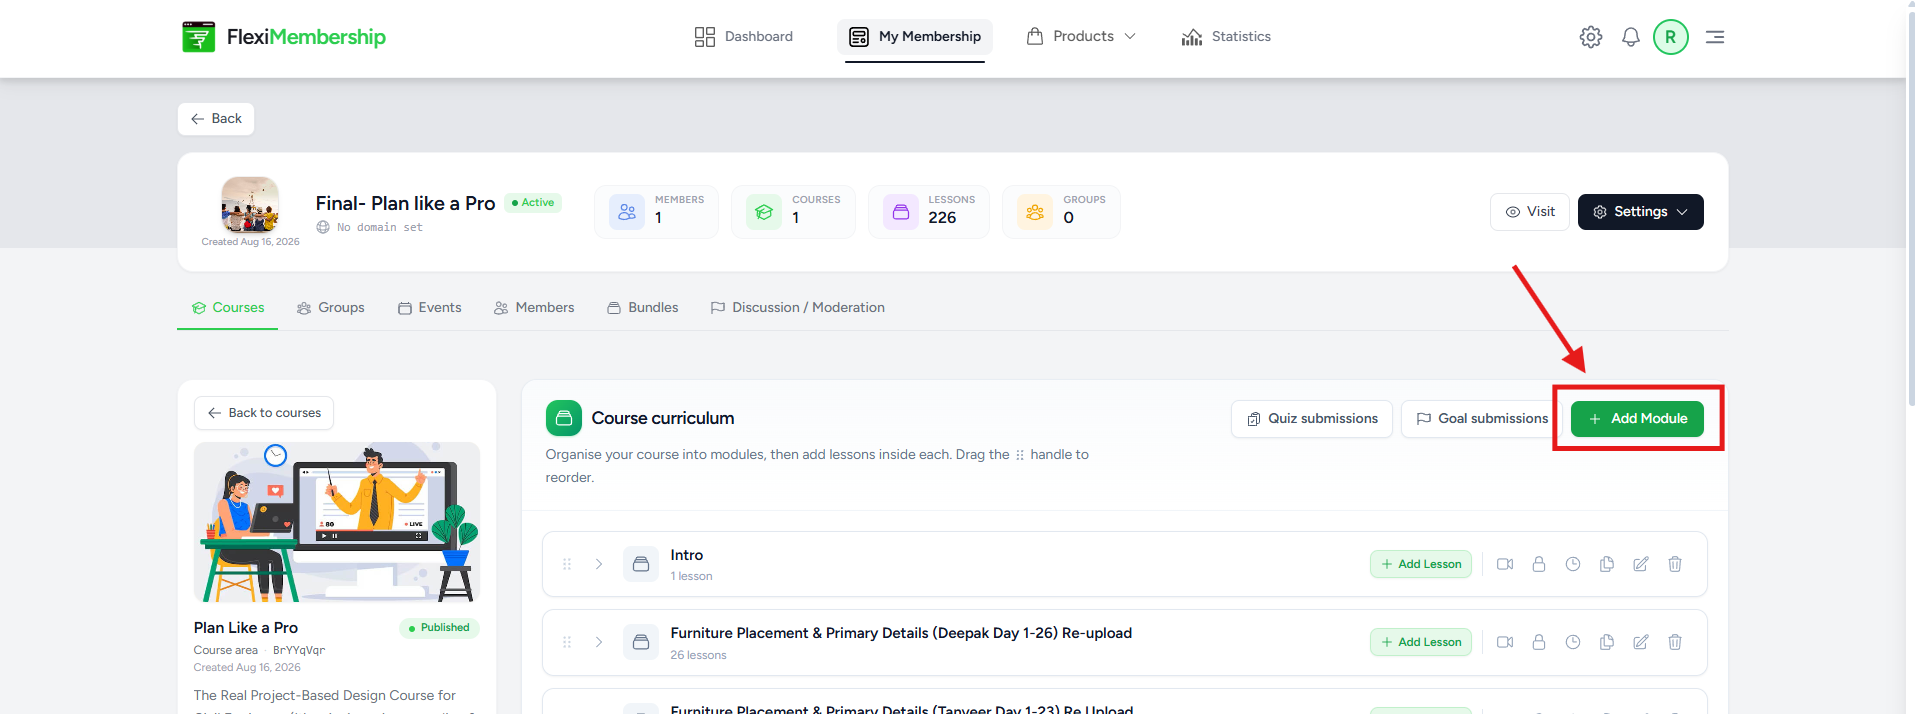Viewport: 1915px width, 714px height.
Task: Click the Intro module folder icon
Action: [x=641, y=564]
